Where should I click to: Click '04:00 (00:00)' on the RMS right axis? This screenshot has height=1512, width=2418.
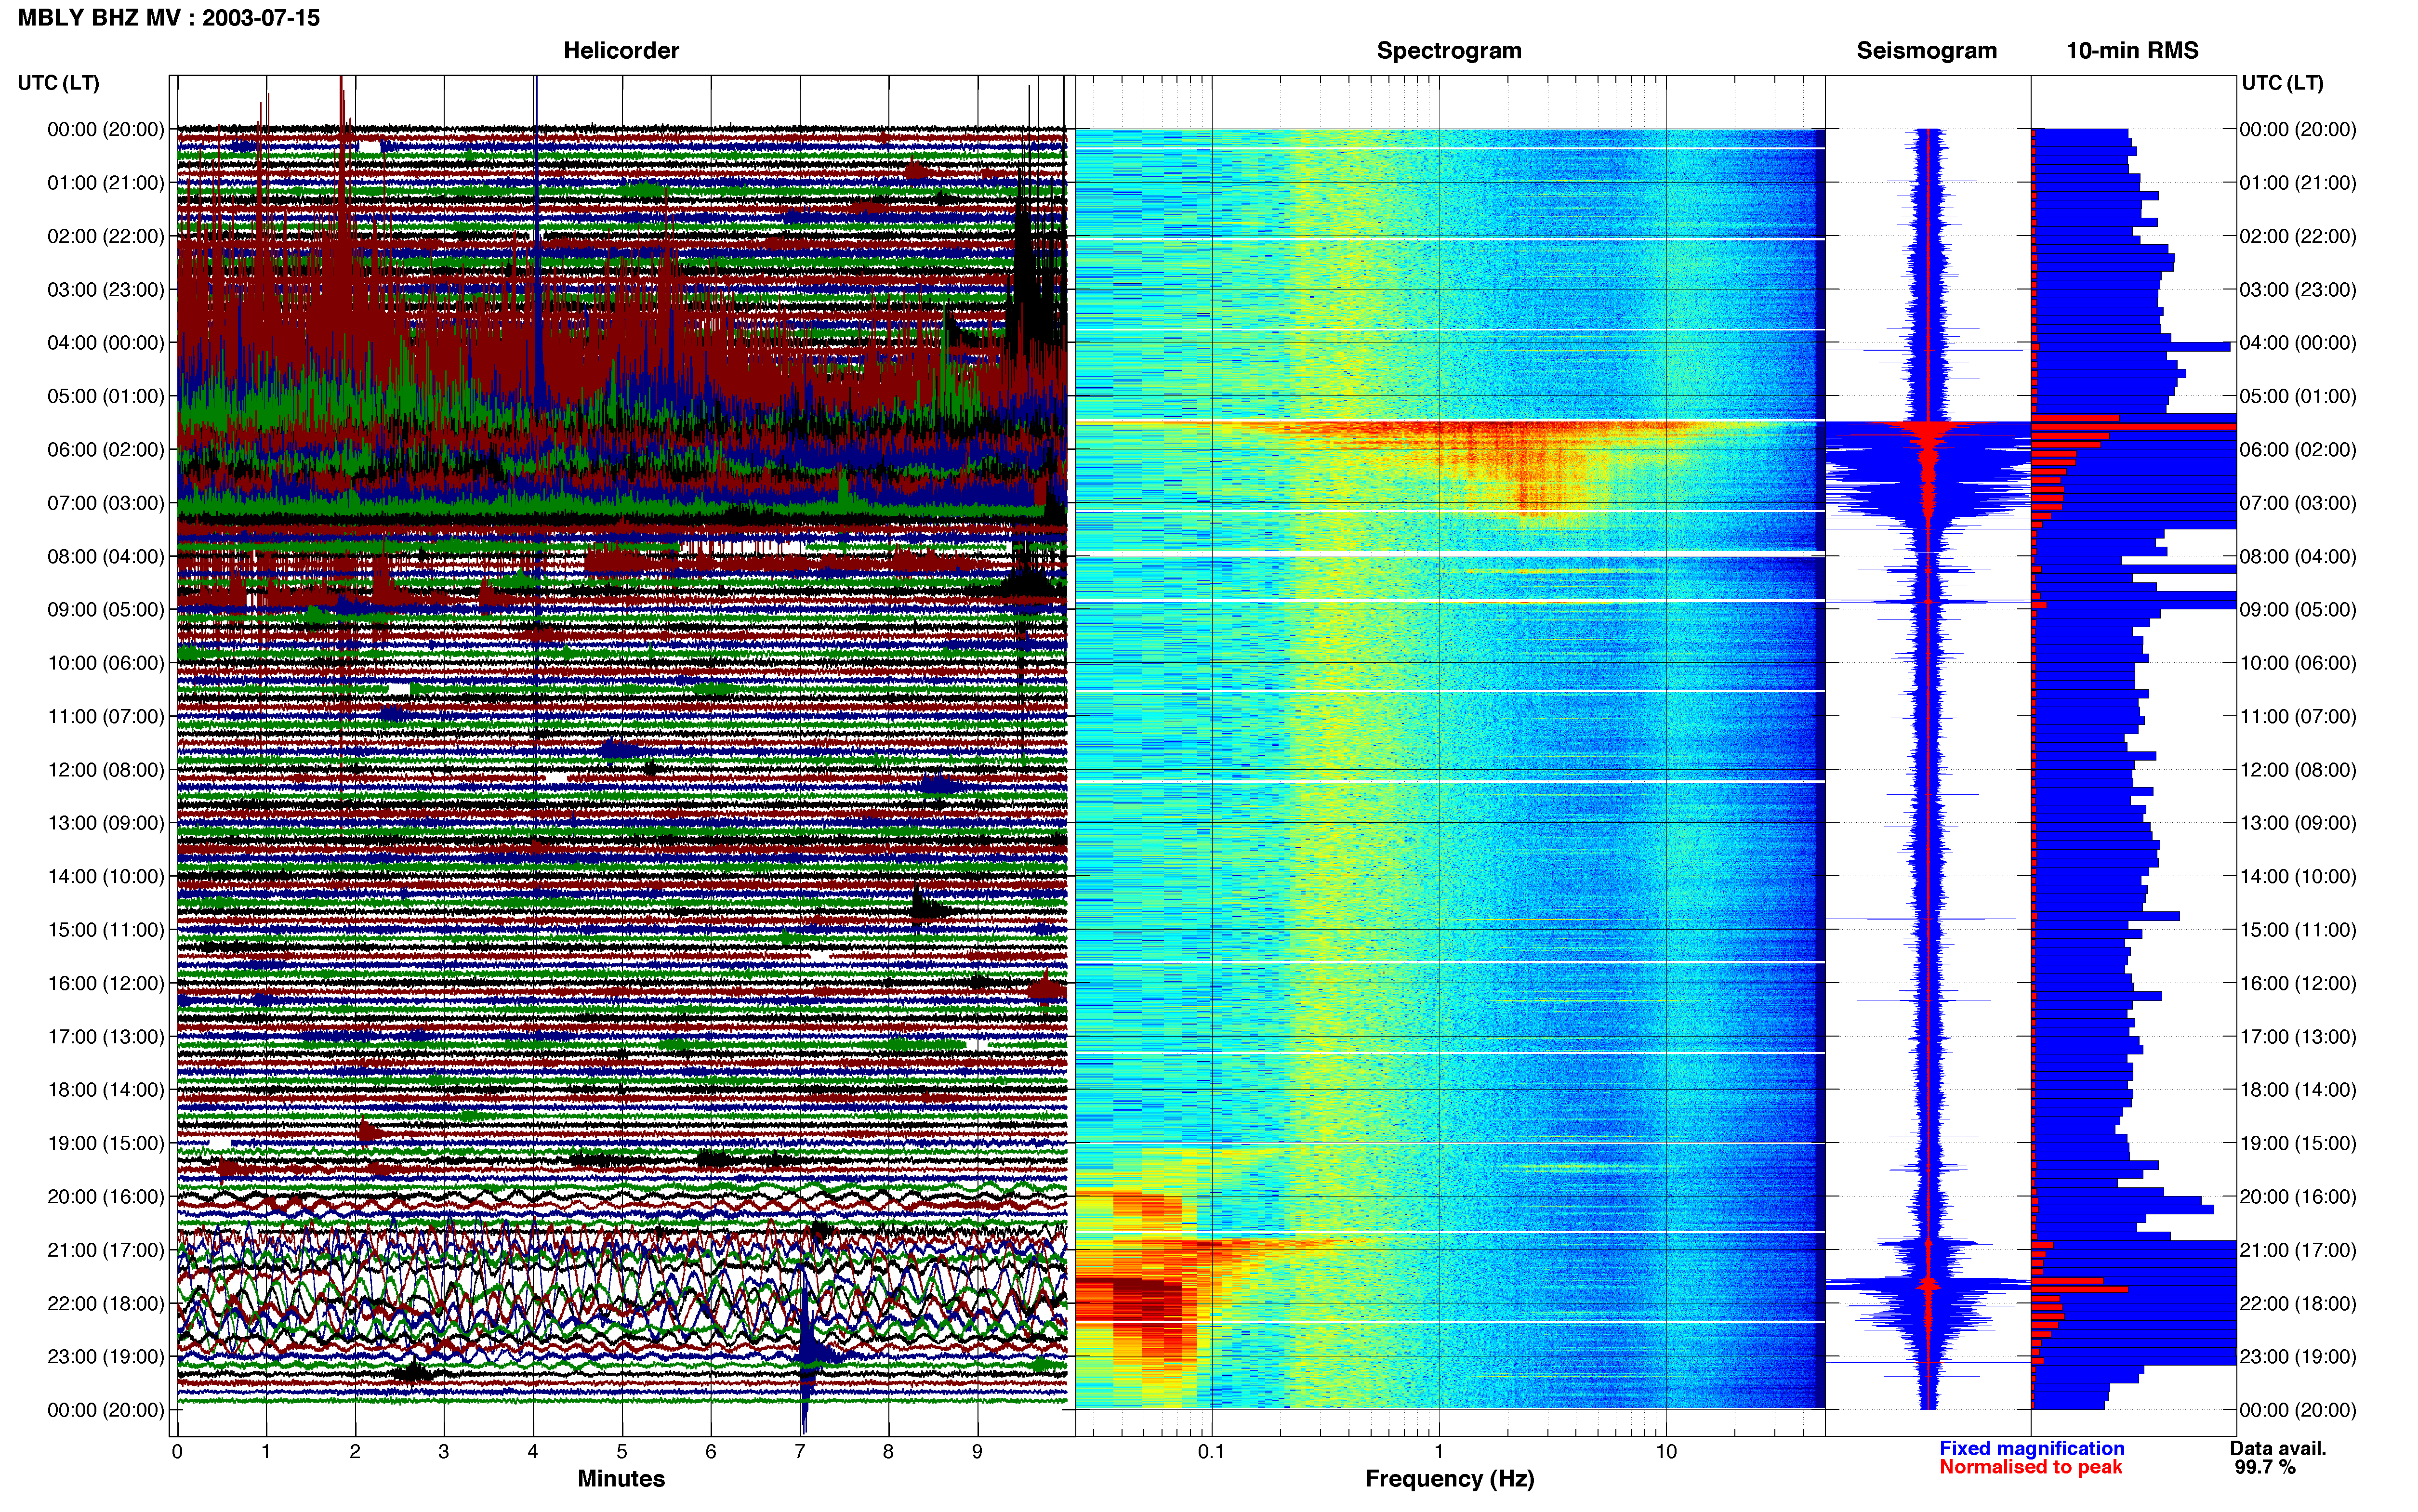click(x=2298, y=343)
